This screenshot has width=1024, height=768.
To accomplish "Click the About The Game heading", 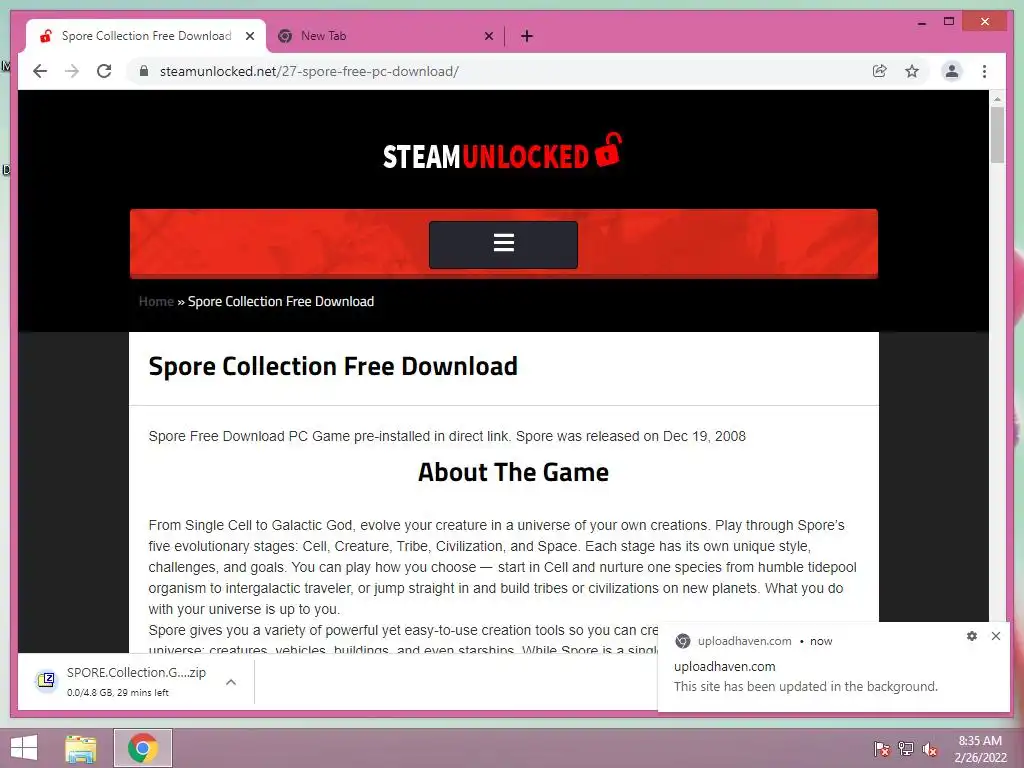I will [x=513, y=472].
